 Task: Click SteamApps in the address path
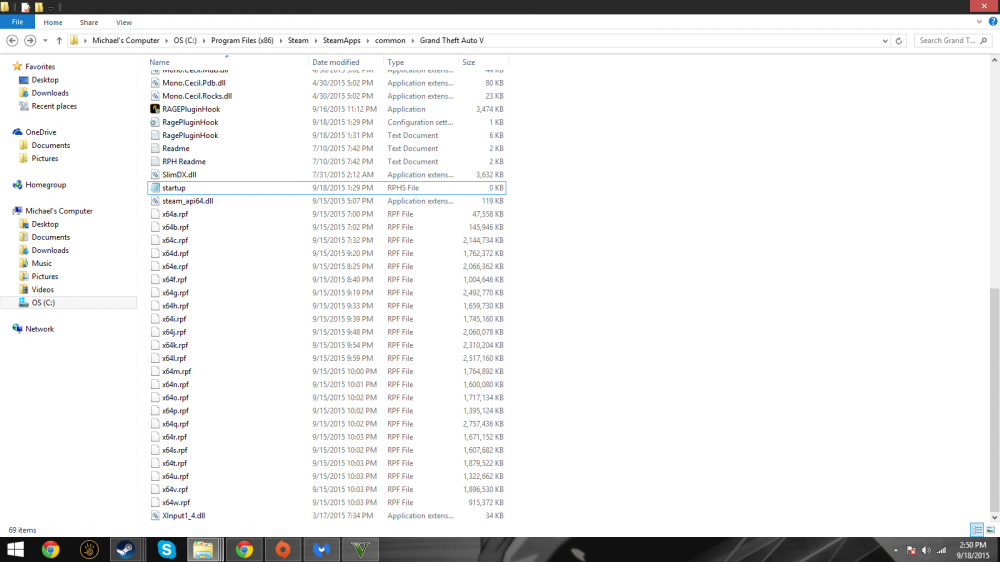pyautogui.click(x=341, y=40)
